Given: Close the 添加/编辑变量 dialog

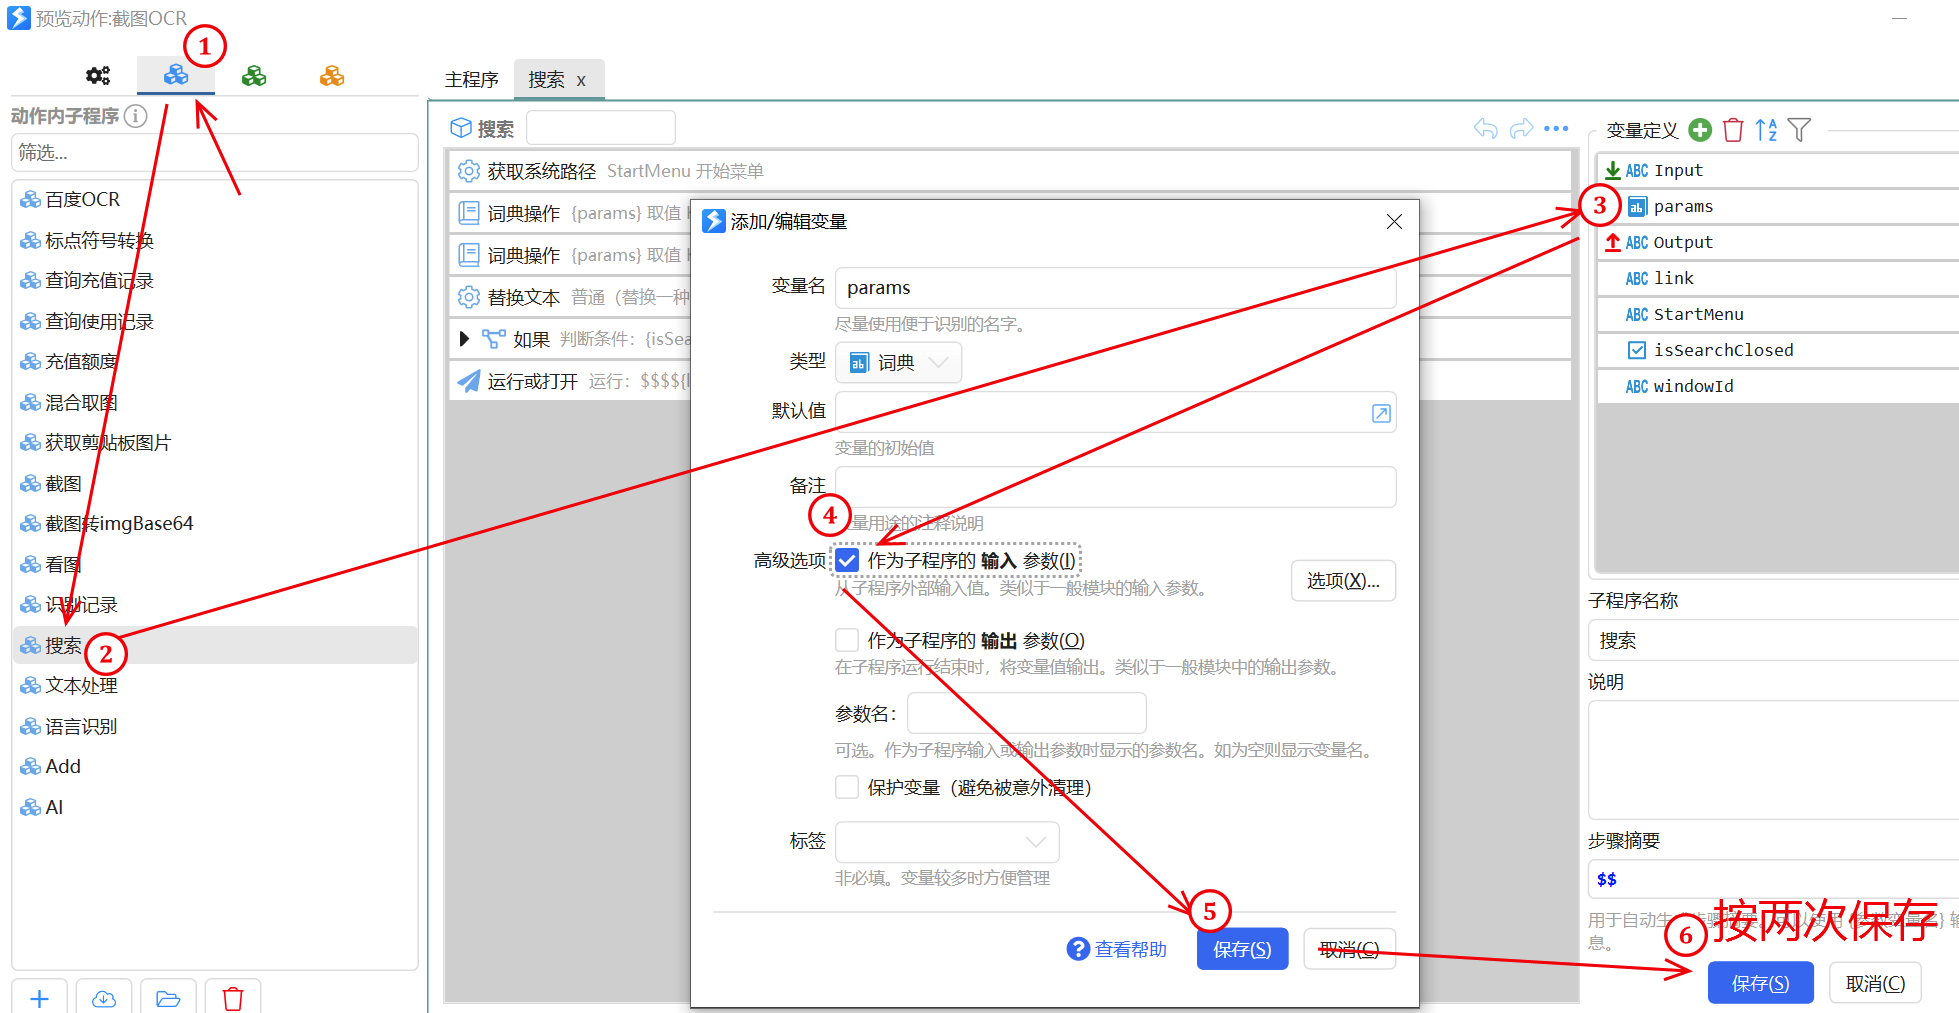Looking at the screenshot, I should (x=1394, y=221).
